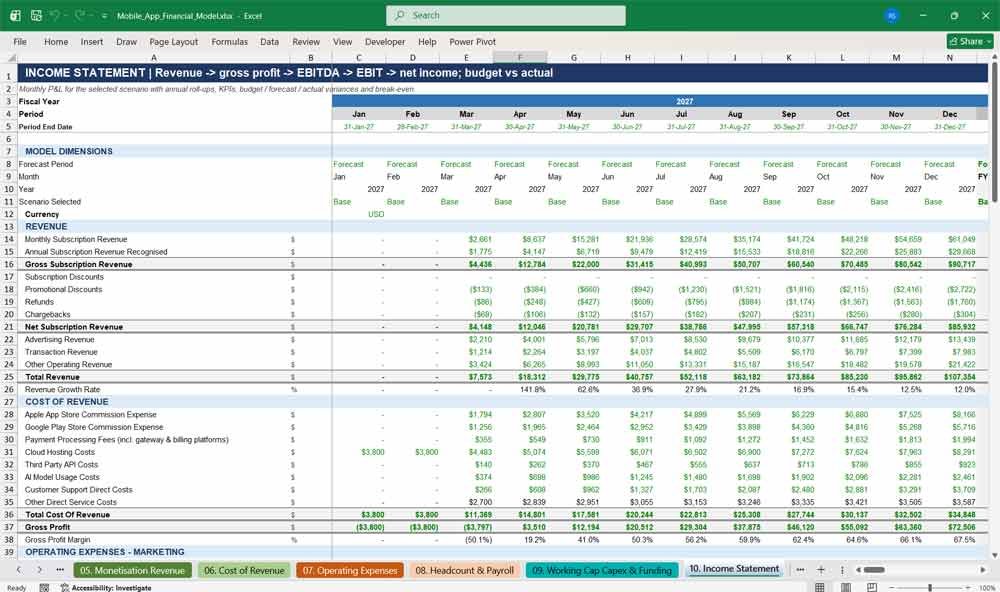Click the horizontal scrollbar thumb

point(874,570)
